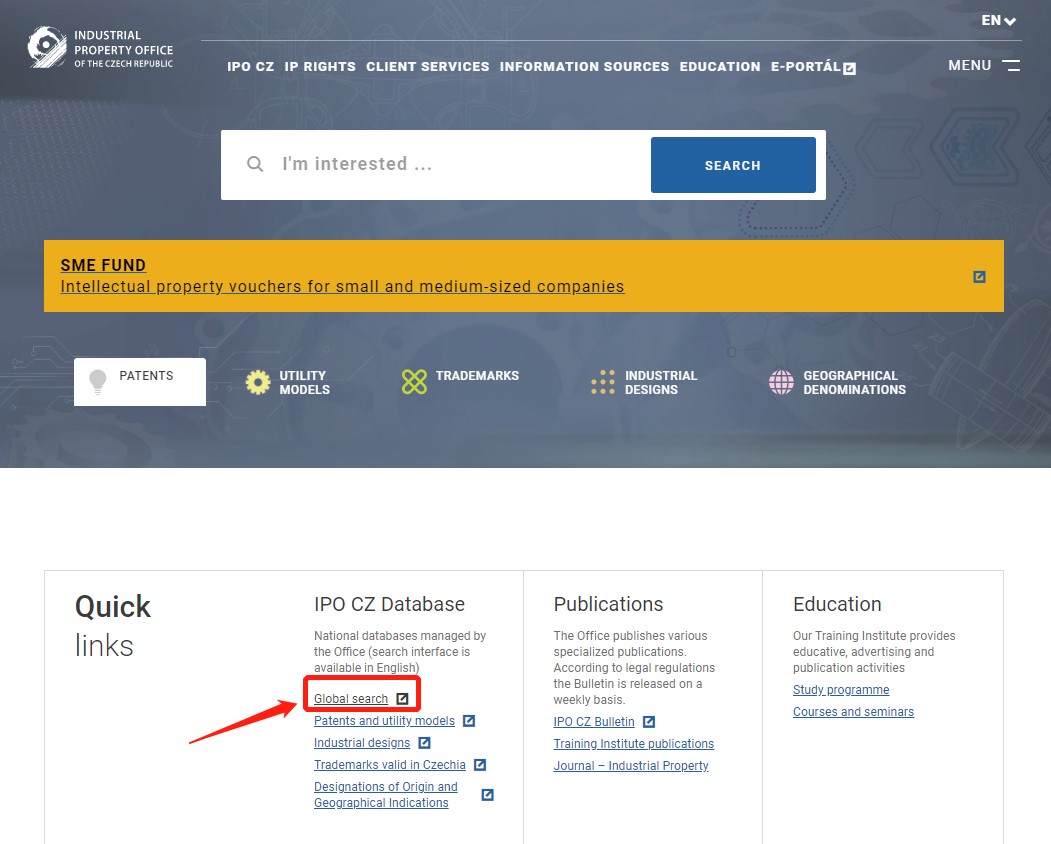Viewport: 1051px width, 844px height.
Task: Open Patents and utility models link
Action: (384, 721)
